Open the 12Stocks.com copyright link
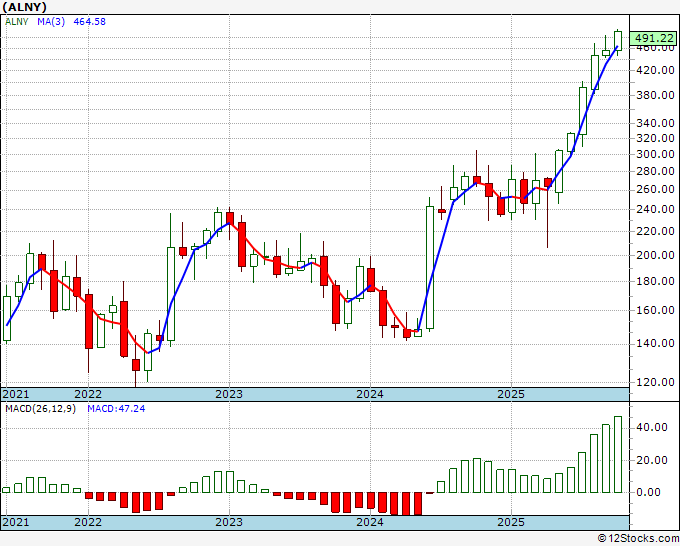Image resolution: width=680 pixels, height=546 pixels. coord(638,539)
